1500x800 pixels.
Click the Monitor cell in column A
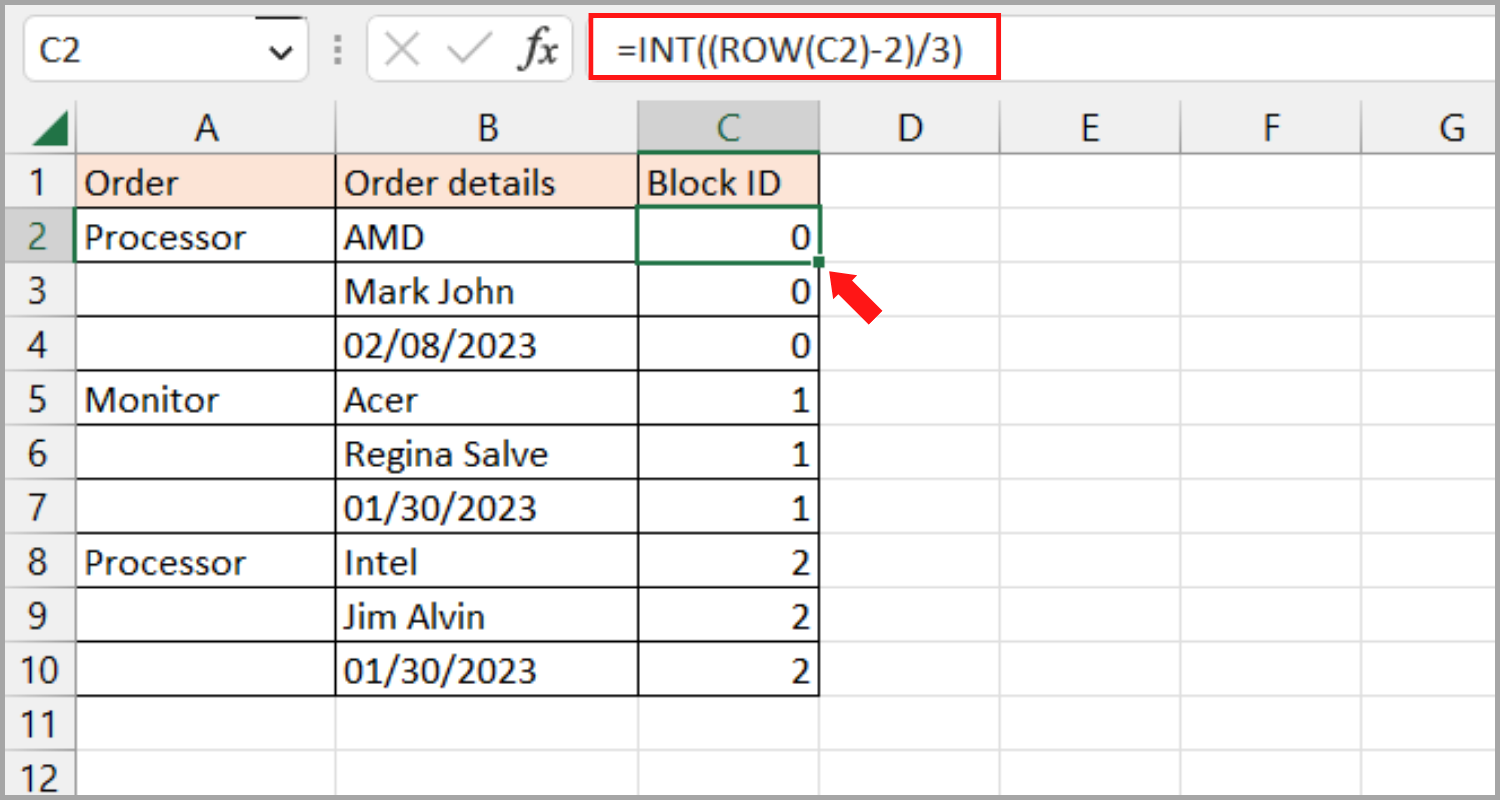coord(206,400)
